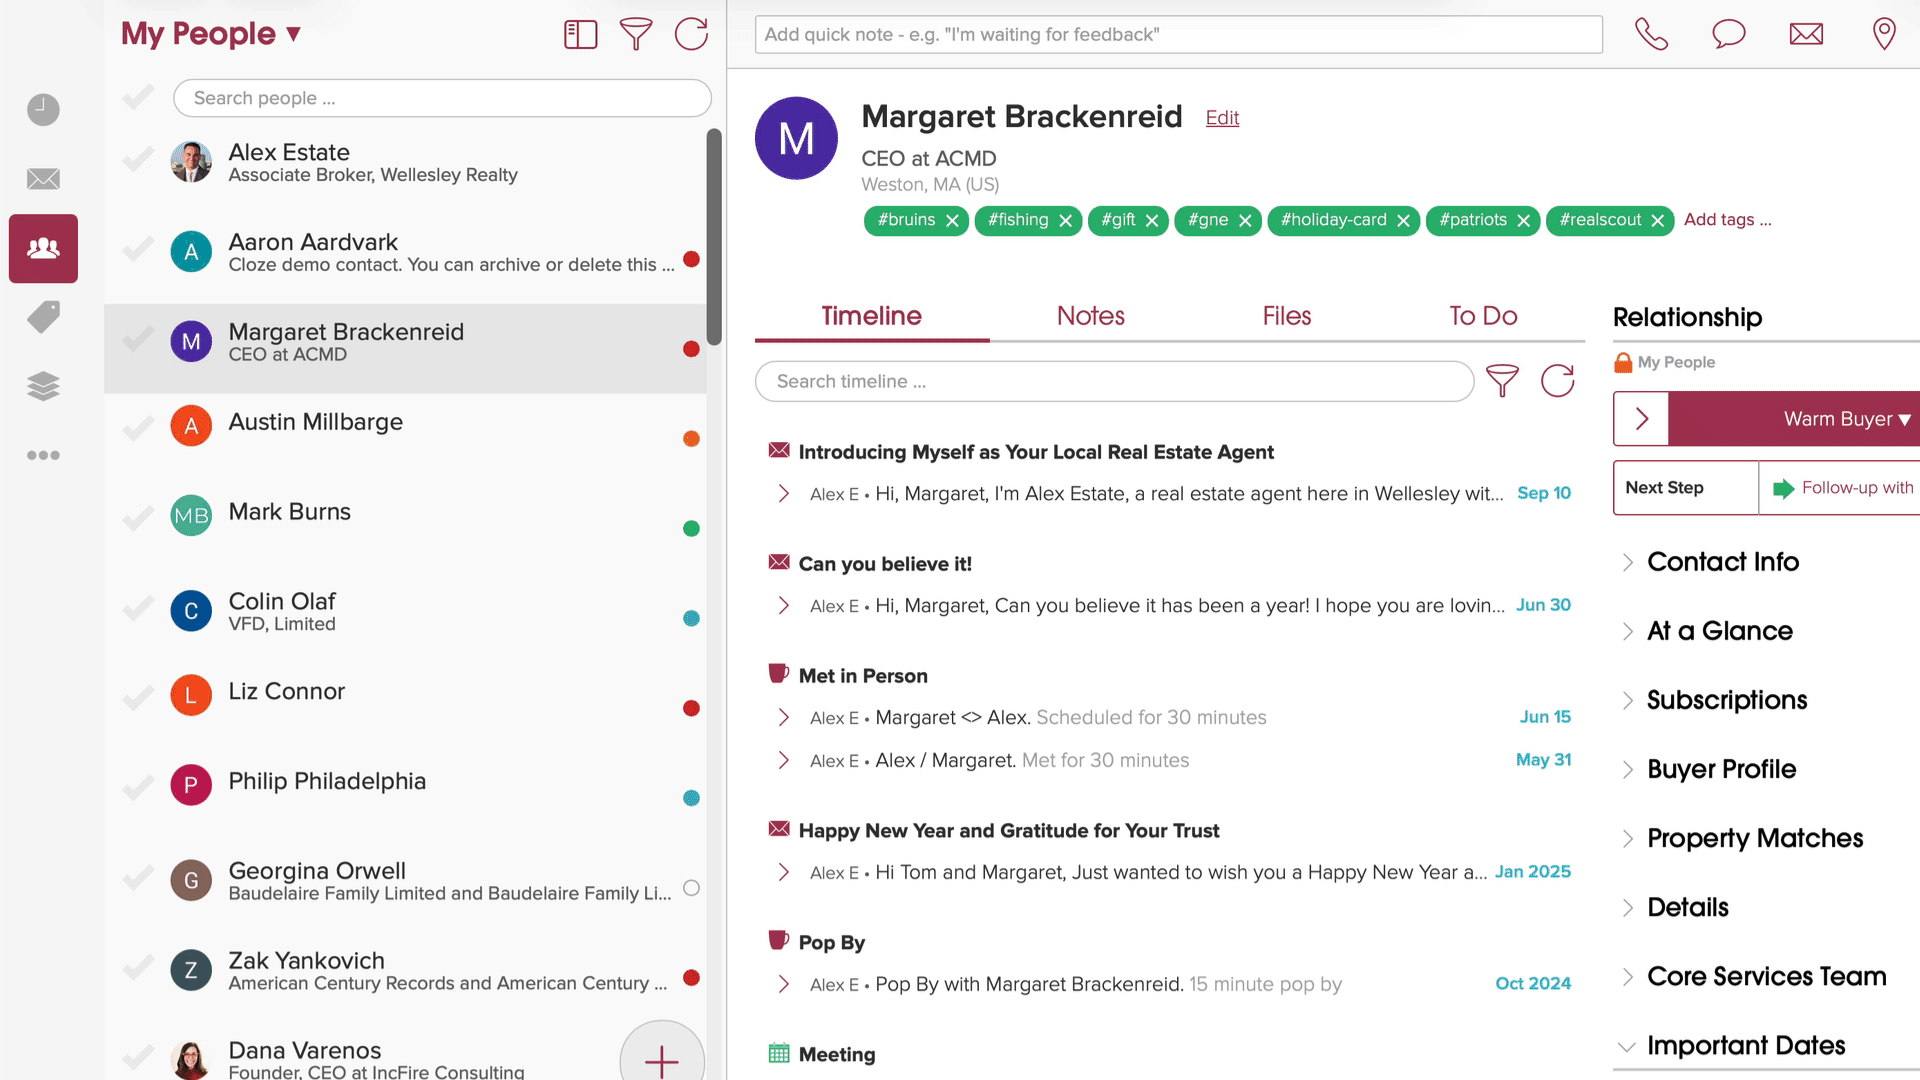Refresh the My People list
1920x1080 pixels.
tap(691, 34)
